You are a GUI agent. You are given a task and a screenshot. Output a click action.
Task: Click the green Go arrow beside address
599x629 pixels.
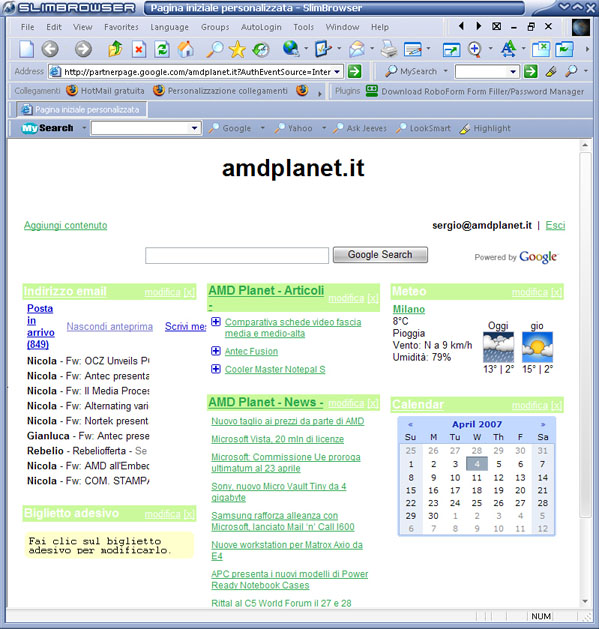tap(354, 72)
